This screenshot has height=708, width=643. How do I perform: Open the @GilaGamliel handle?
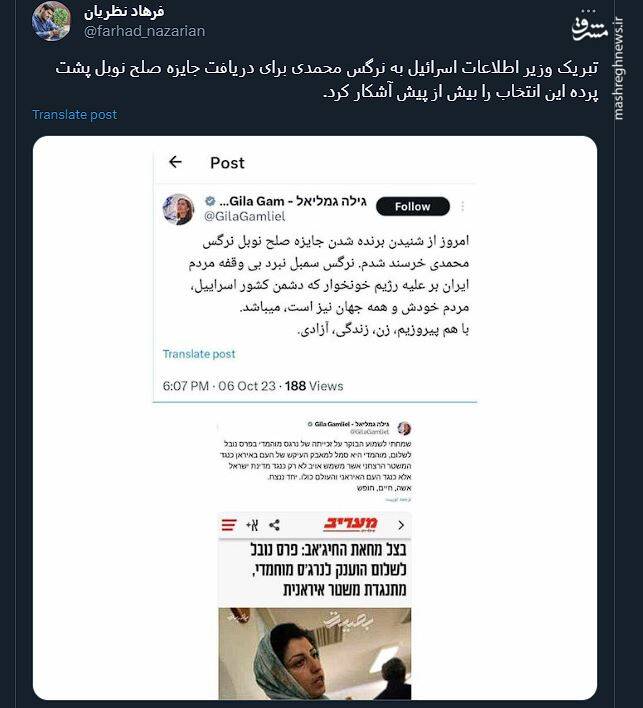click(x=245, y=216)
